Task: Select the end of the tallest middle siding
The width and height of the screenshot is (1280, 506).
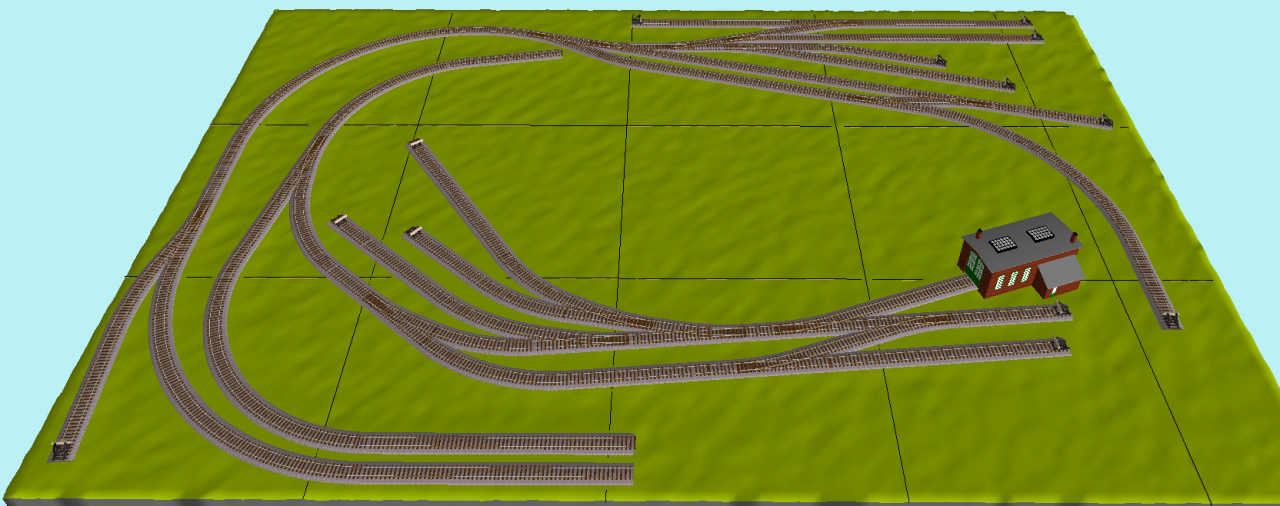Action: (417, 146)
